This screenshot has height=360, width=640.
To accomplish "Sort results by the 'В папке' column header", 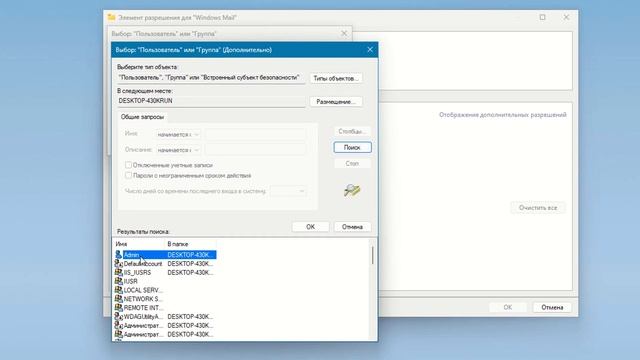I will coord(191,244).
